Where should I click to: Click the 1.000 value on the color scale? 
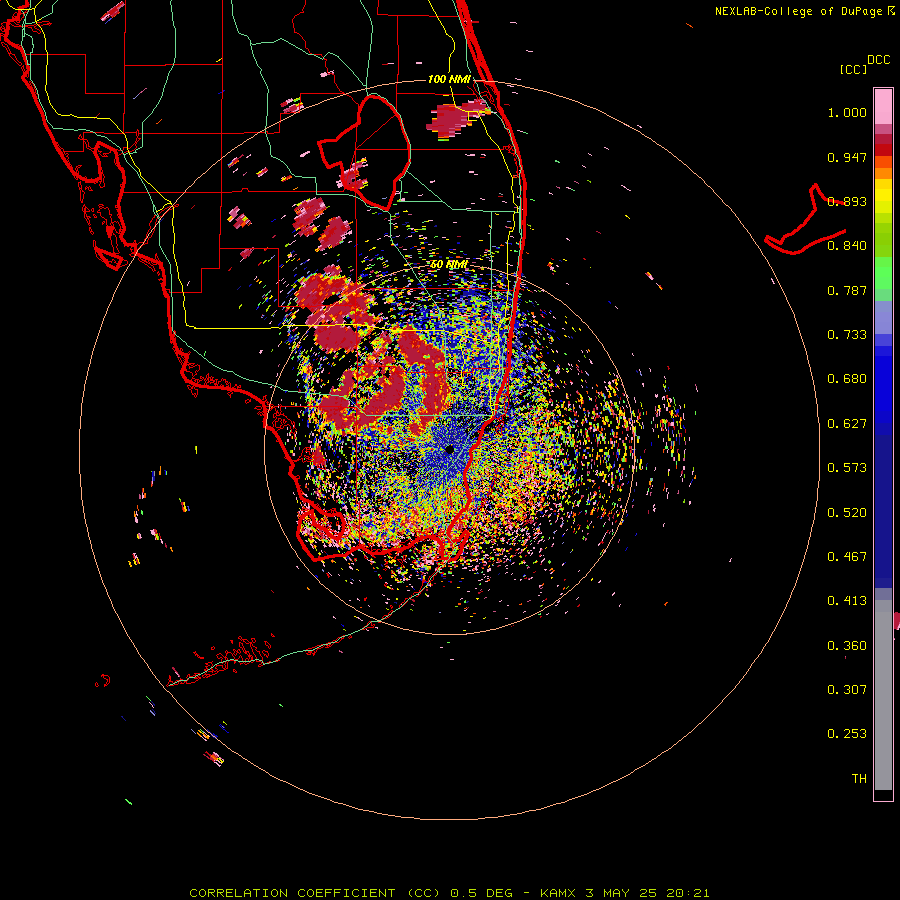(847, 112)
